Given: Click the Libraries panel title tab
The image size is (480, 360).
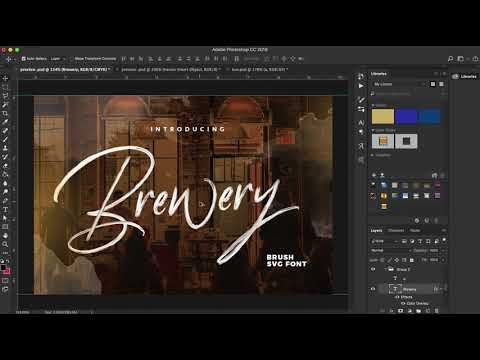Looking at the screenshot, I should click(x=379, y=74).
